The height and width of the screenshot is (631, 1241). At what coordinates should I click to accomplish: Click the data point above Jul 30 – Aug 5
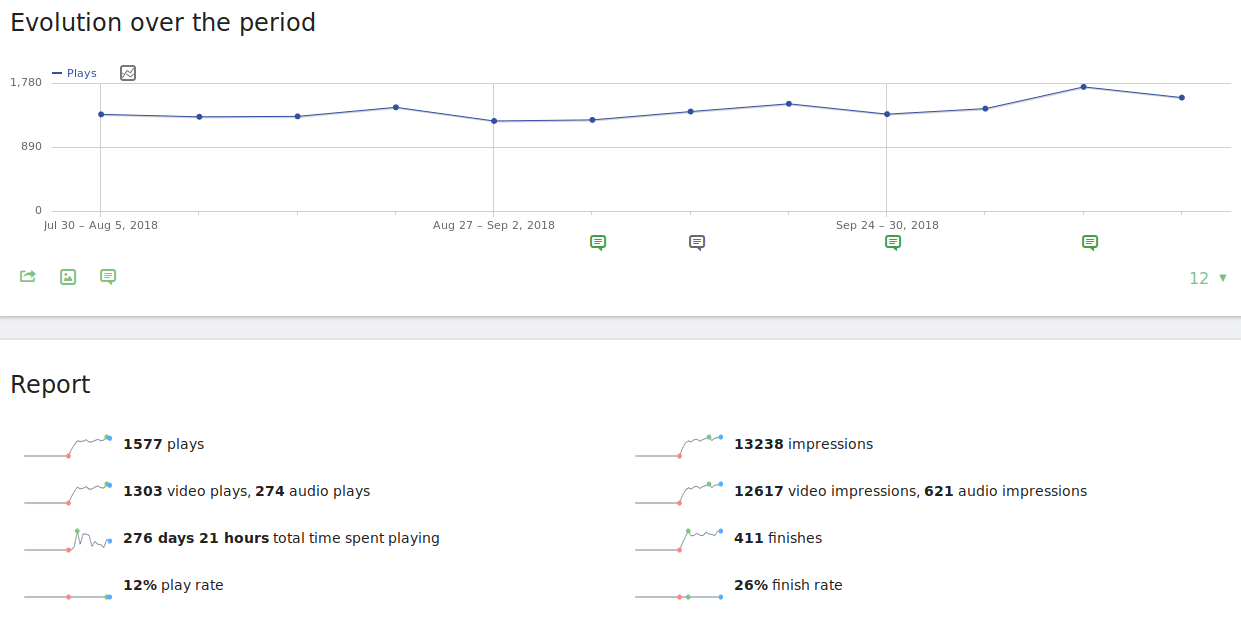(101, 114)
